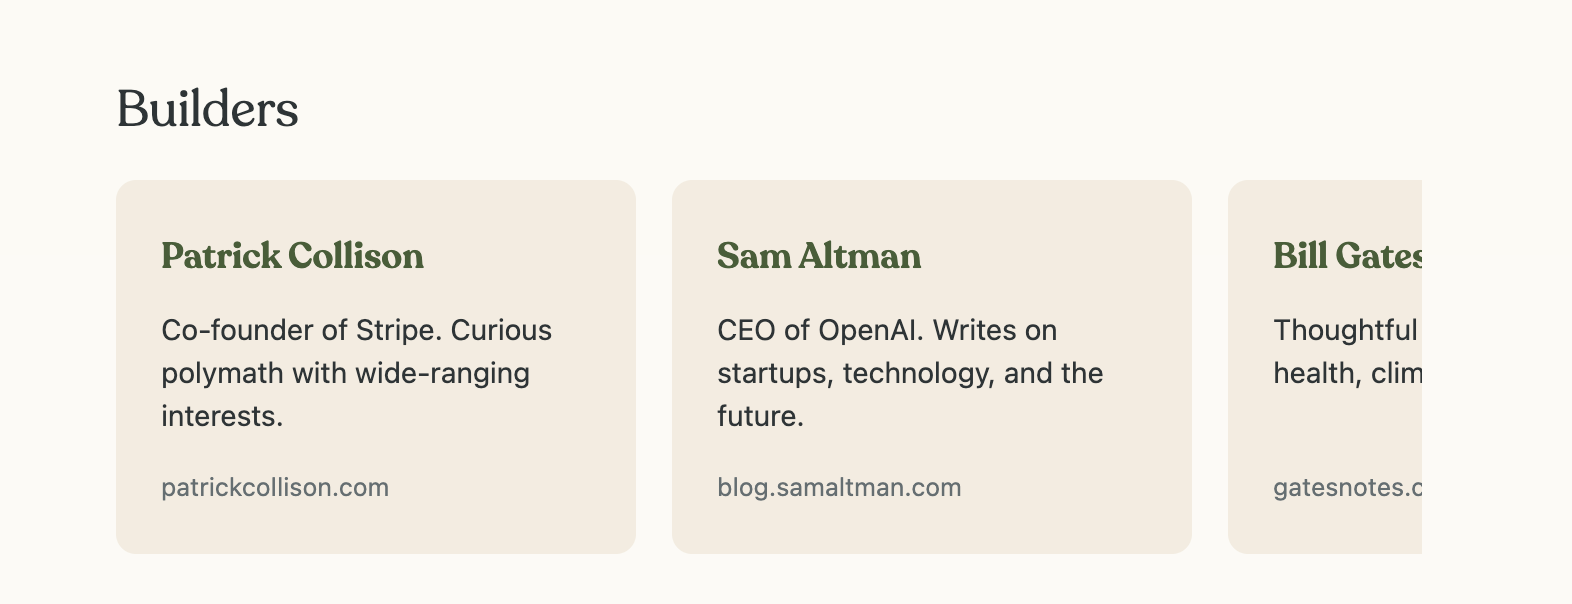Select the Sam Altman card's empty bottom padding
Screen dimensions: 1572x604
click(x=931, y=530)
